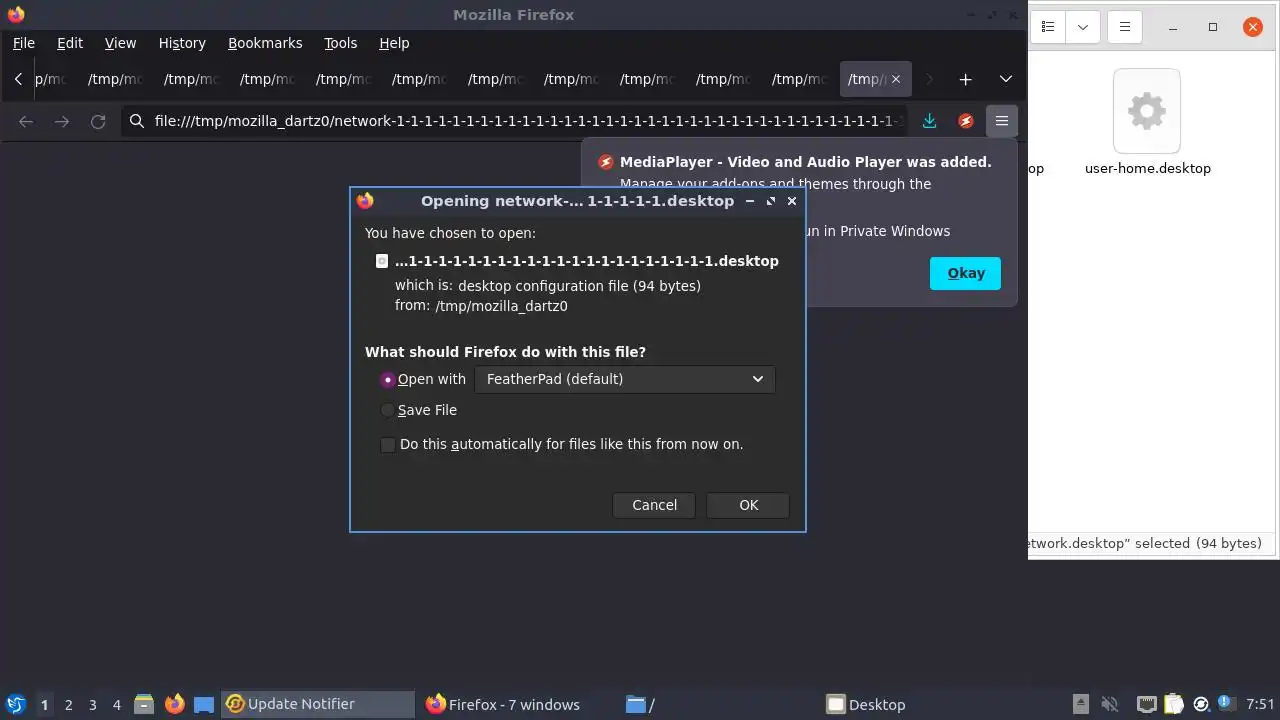Click the 7:51 clock in the panel
The image size is (1280, 720).
1260,704
